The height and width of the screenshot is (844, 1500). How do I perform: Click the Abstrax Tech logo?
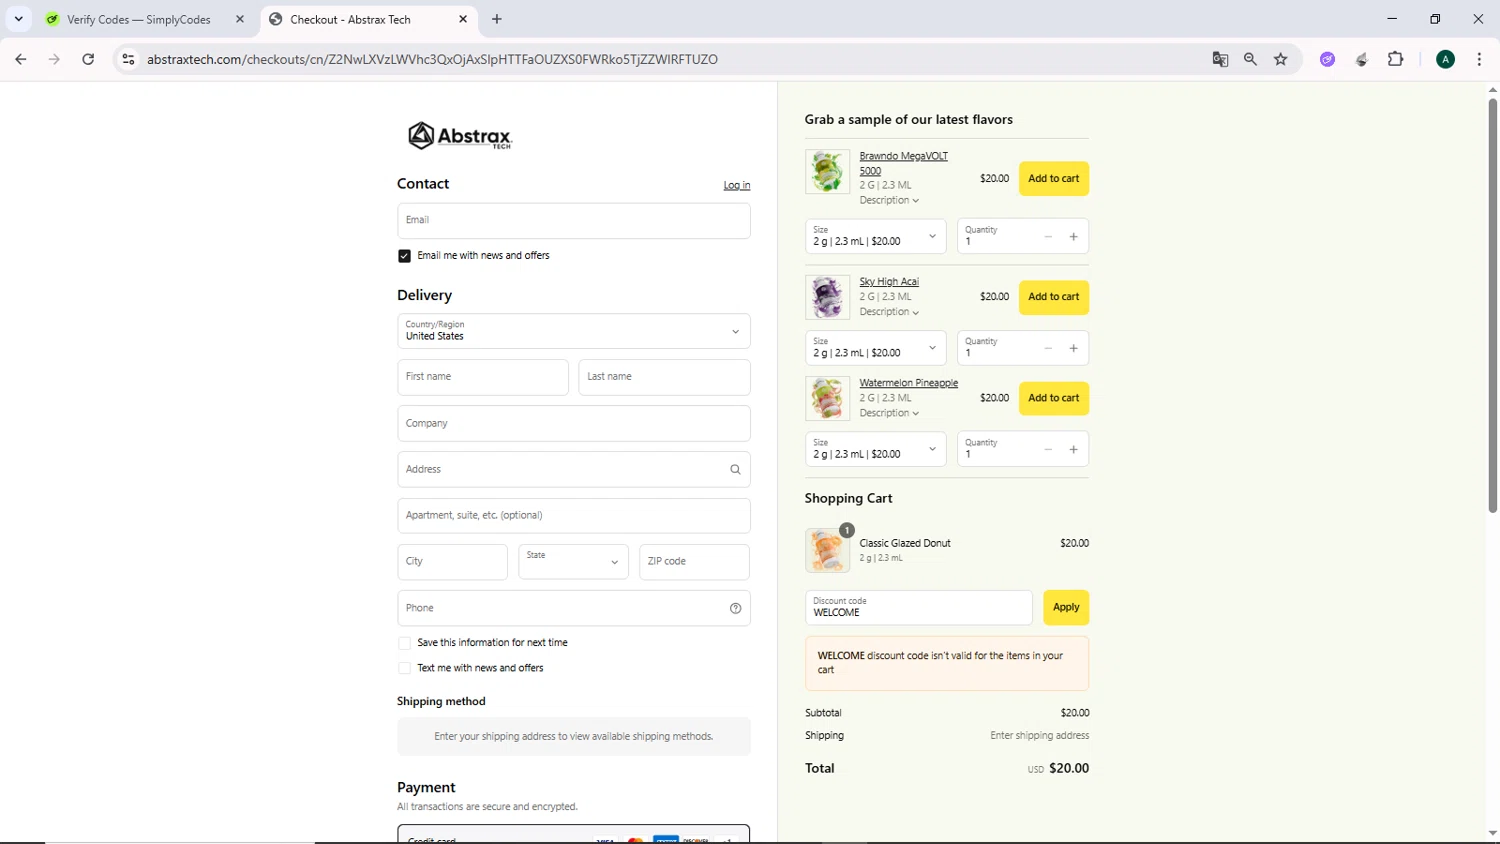[460, 136]
